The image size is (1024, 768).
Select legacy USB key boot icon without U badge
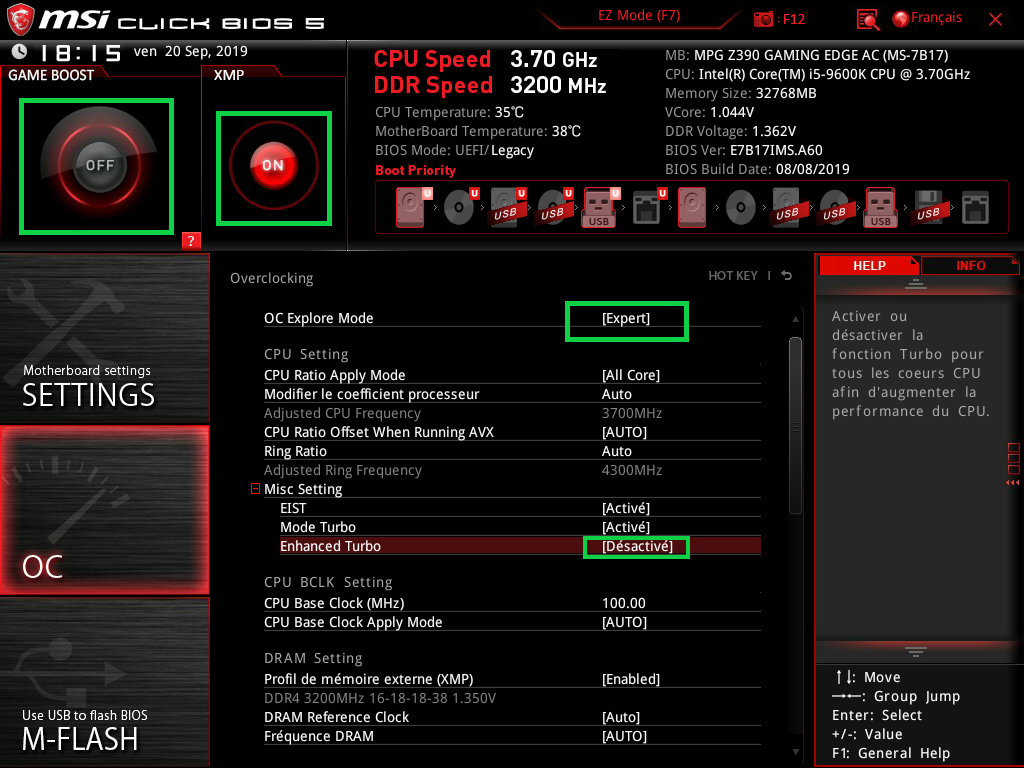(880, 208)
